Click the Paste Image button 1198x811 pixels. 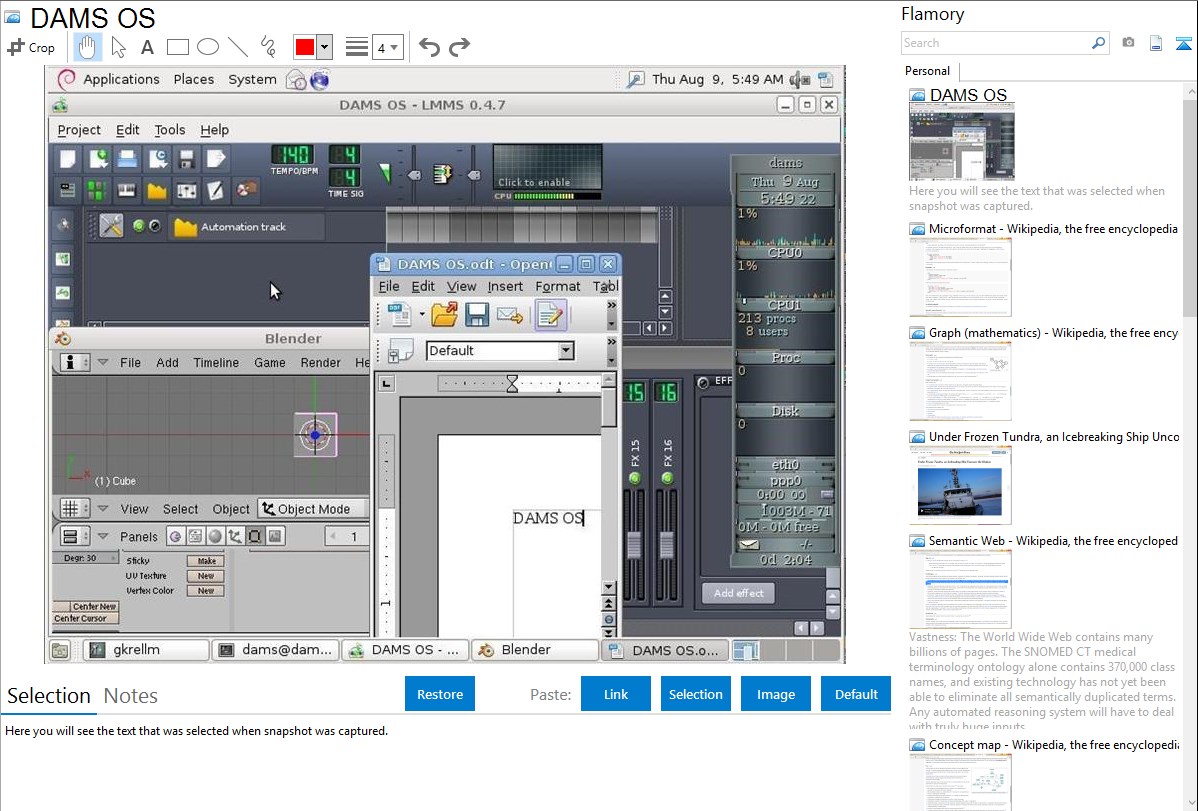tap(775, 694)
